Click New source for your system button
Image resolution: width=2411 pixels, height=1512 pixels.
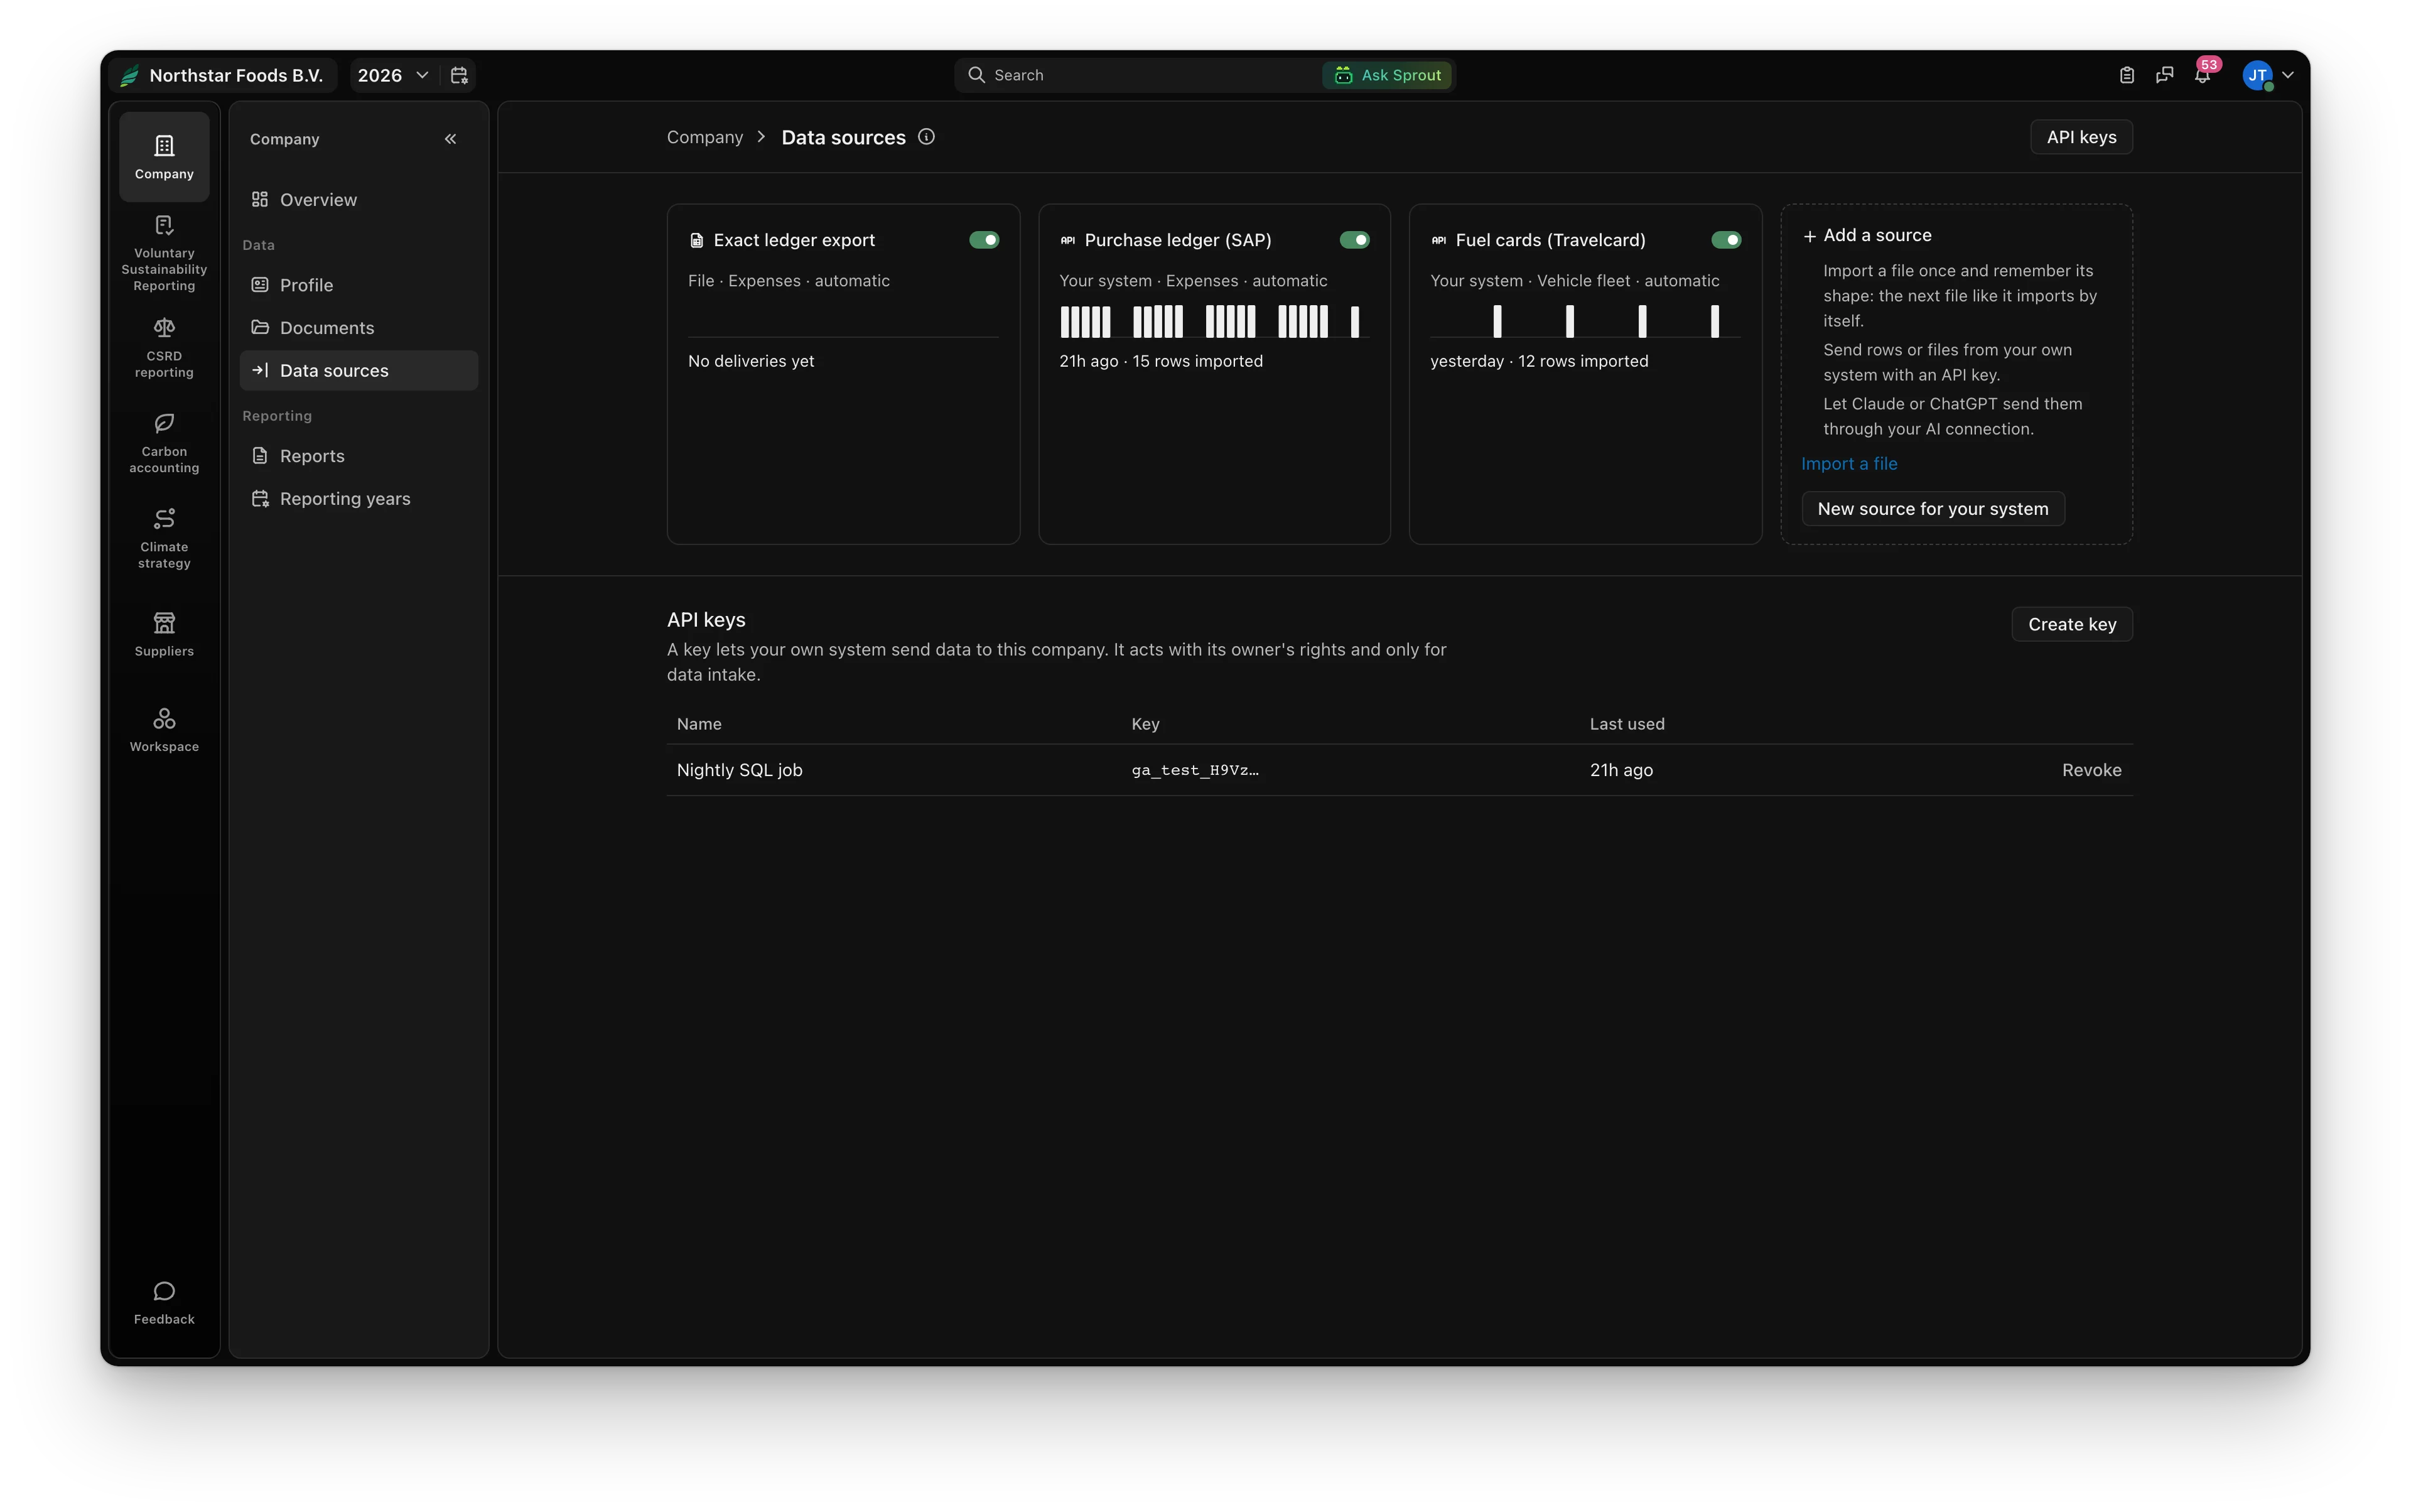click(x=1932, y=508)
